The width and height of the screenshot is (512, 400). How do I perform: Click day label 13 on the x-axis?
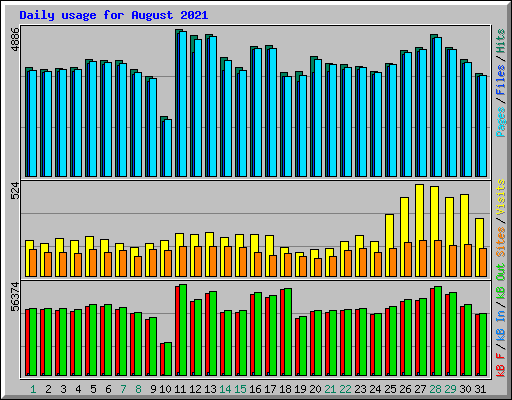210,389
